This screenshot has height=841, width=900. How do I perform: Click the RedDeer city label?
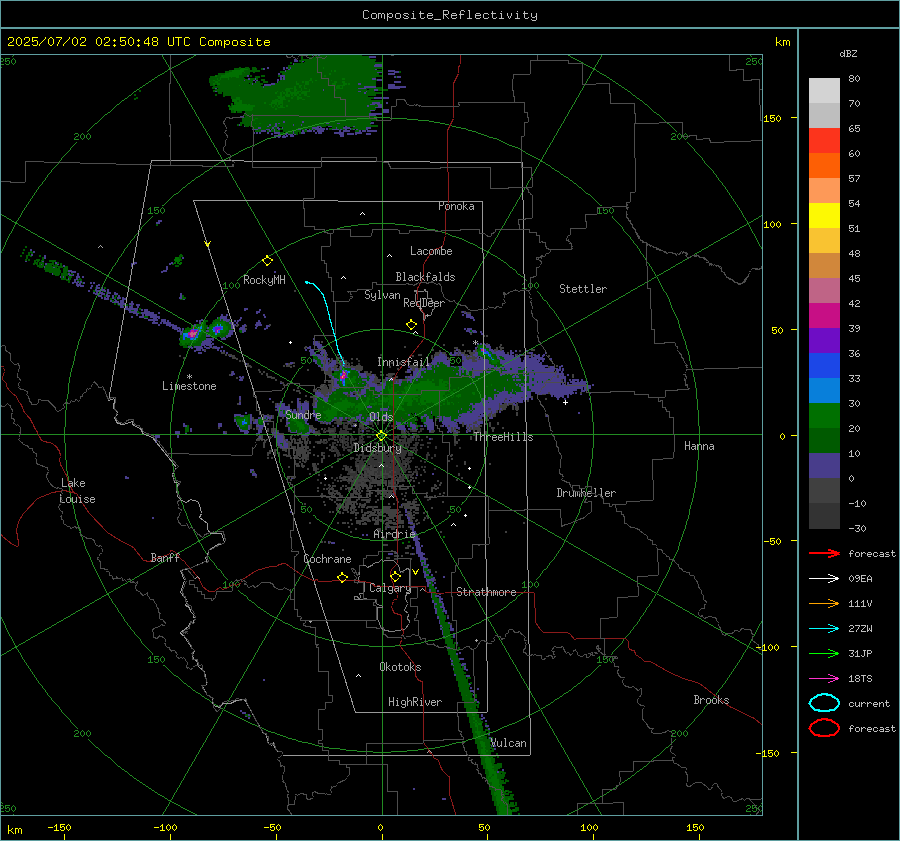pos(424,303)
